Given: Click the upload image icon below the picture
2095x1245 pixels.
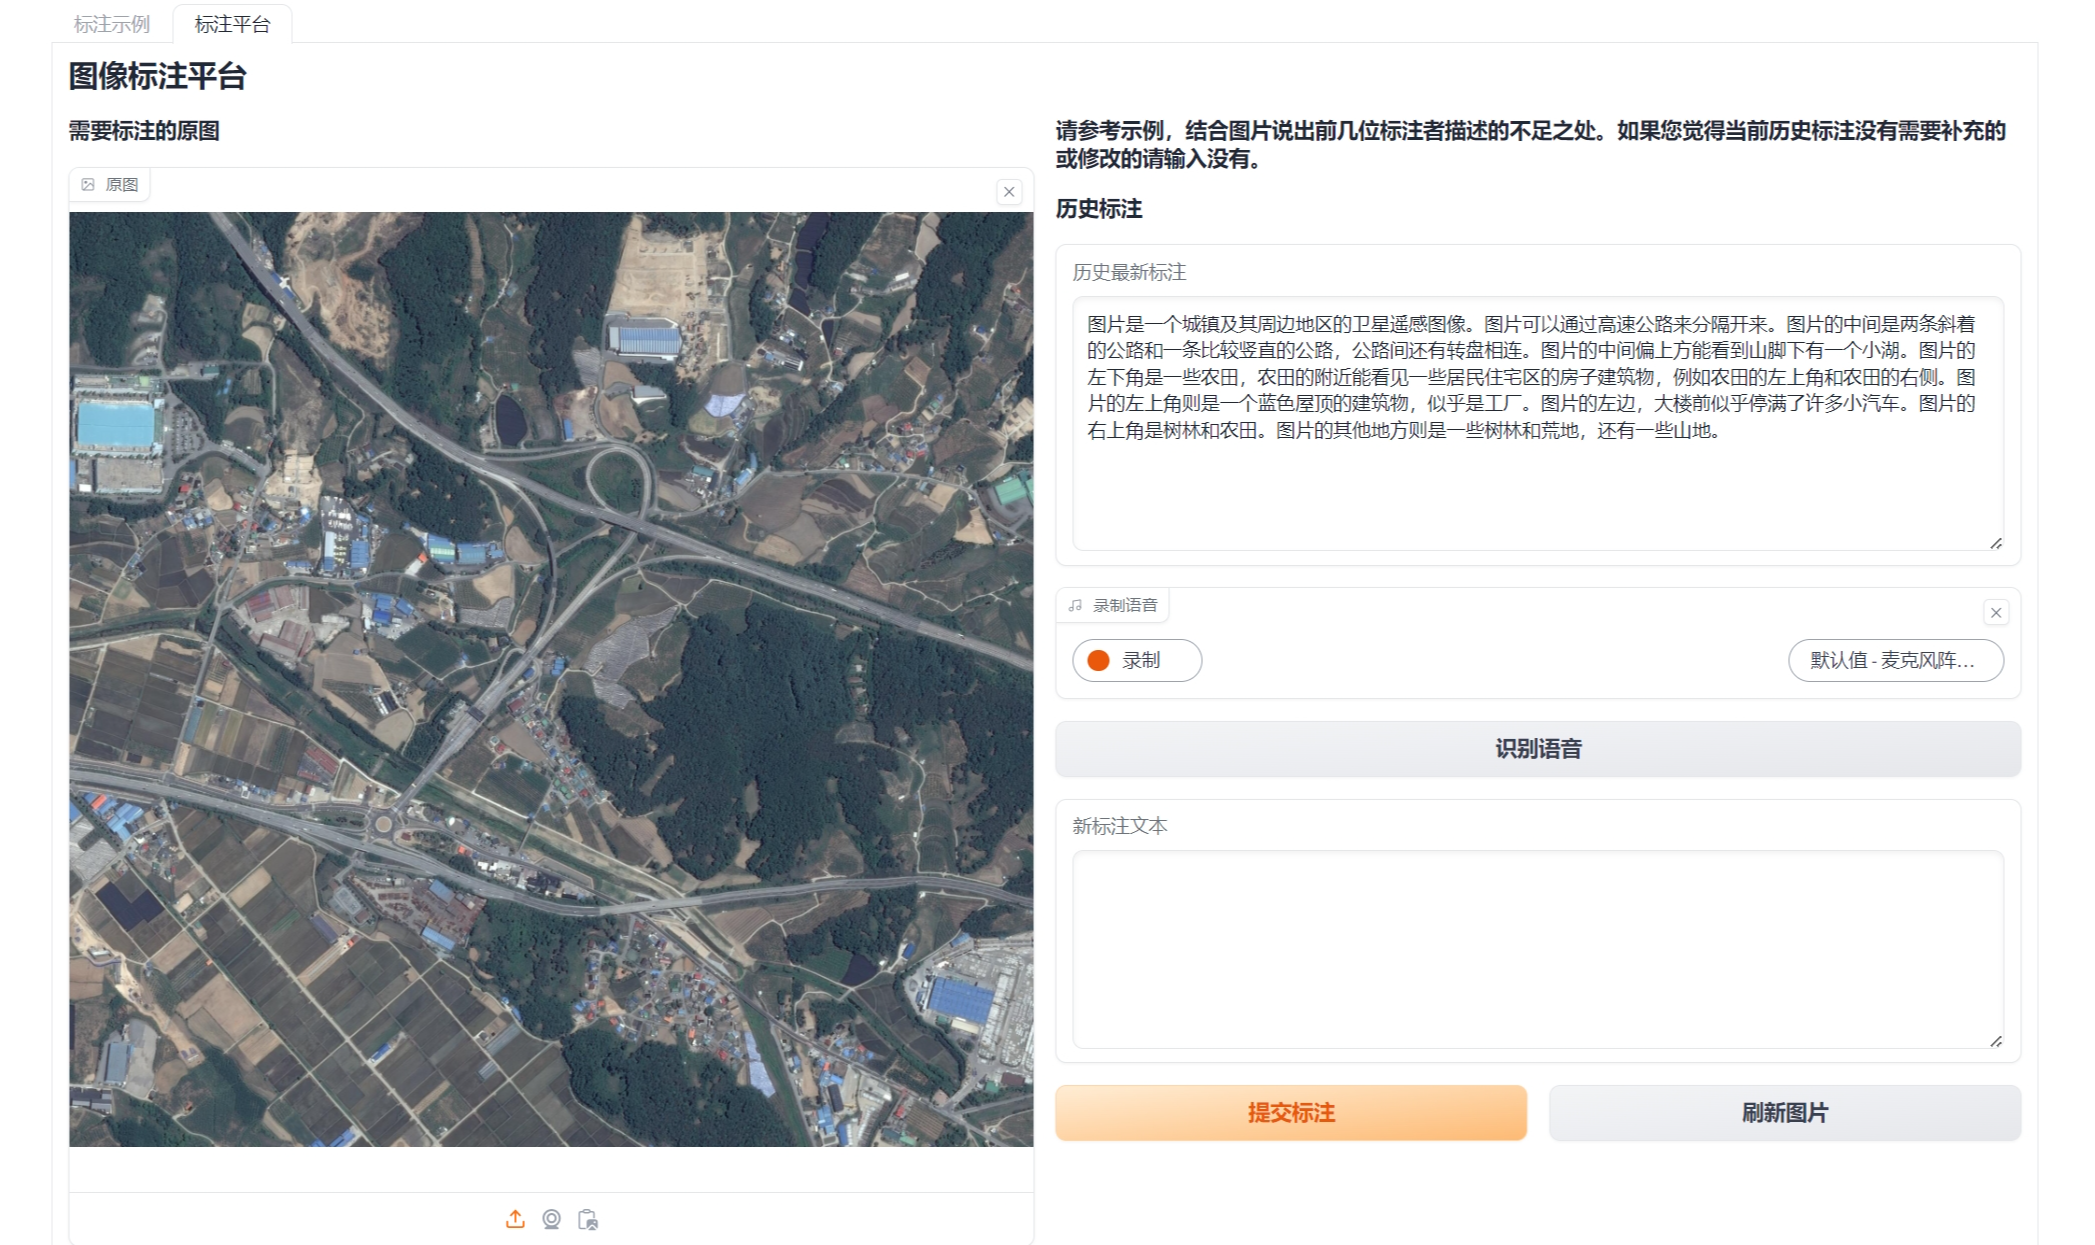Looking at the screenshot, I should [x=515, y=1219].
